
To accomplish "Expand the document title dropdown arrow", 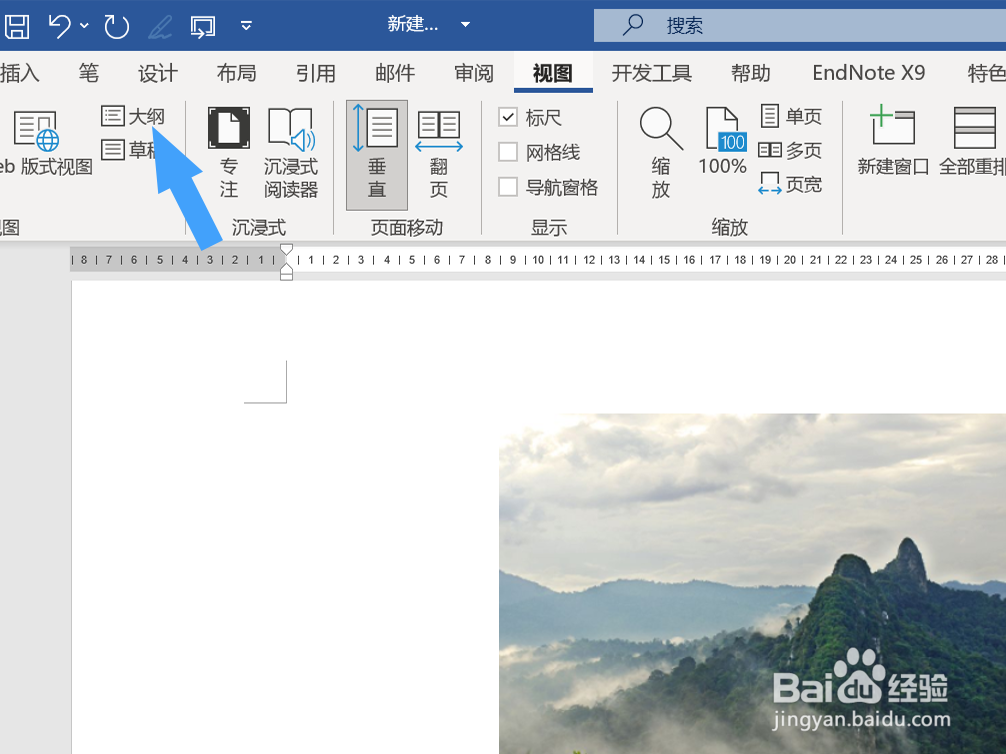I will coord(466,25).
